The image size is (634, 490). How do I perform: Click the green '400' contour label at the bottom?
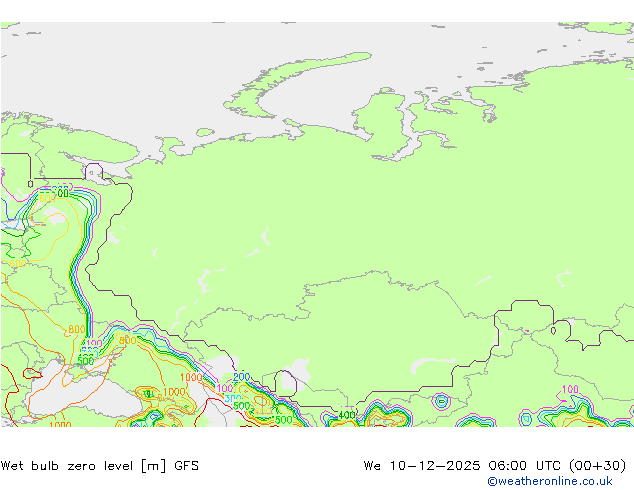(x=347, y=415)
